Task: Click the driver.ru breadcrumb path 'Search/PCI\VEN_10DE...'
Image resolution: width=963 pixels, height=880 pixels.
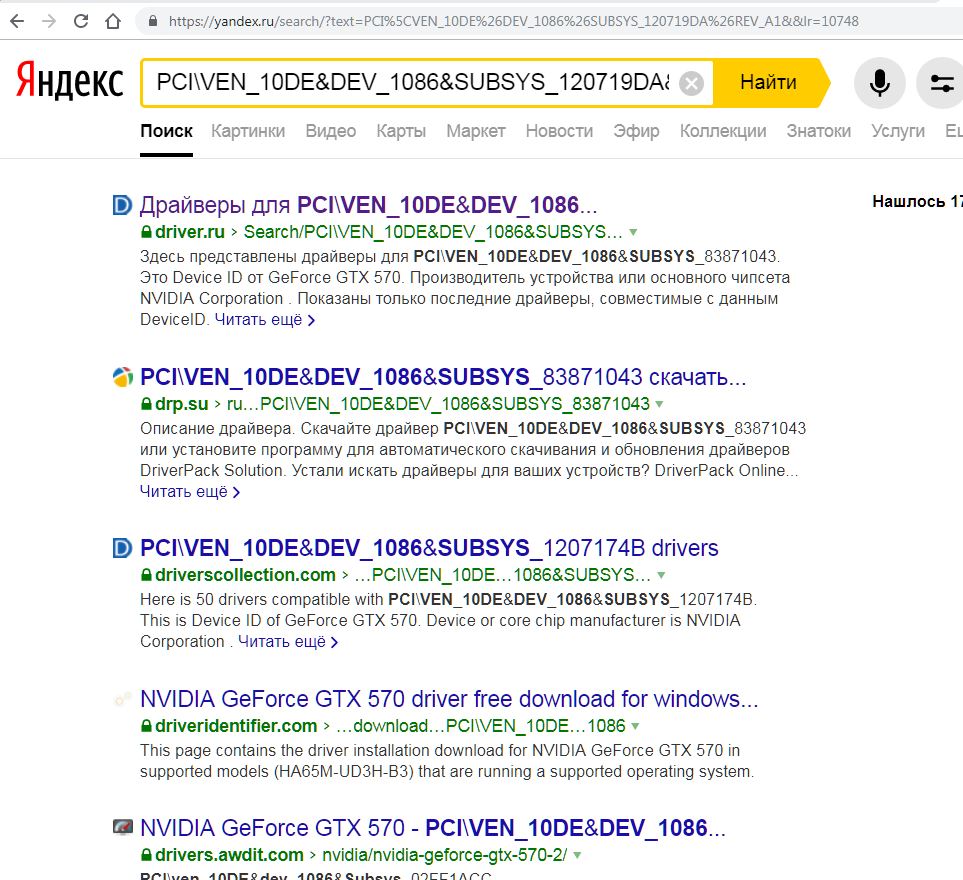Action: (433, 232)
